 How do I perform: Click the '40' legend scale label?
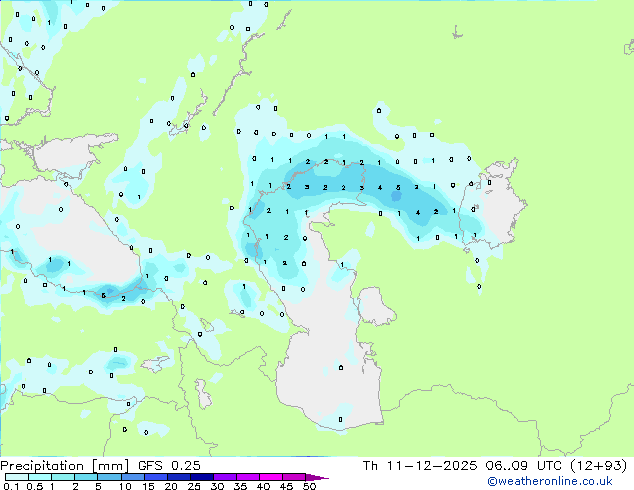(263, 486)
